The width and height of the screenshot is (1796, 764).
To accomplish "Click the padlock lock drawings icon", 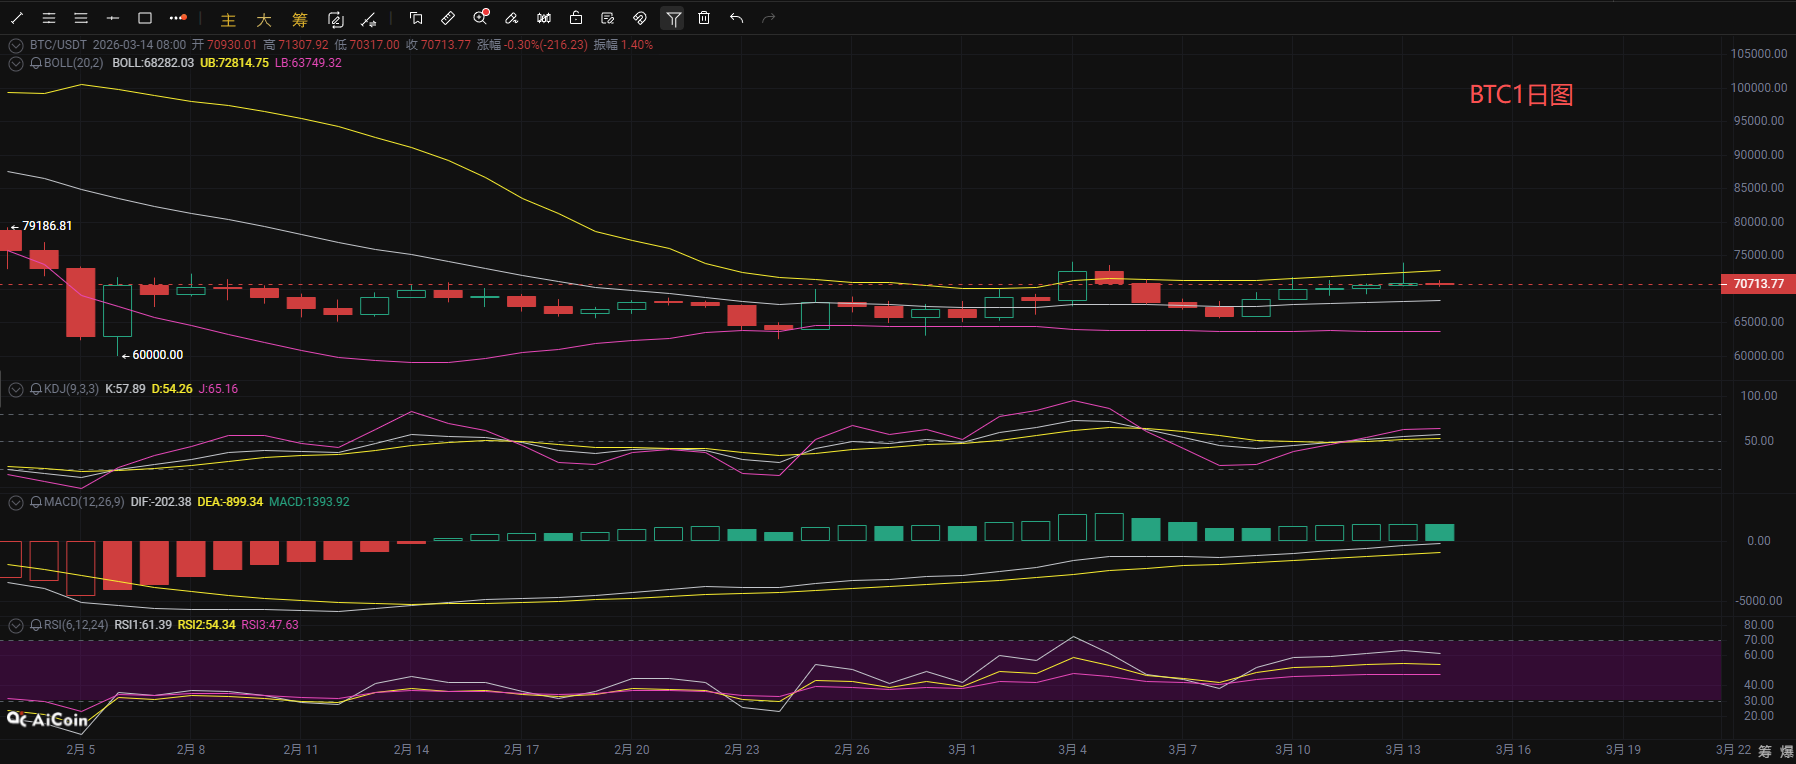I will pos(576,18).
